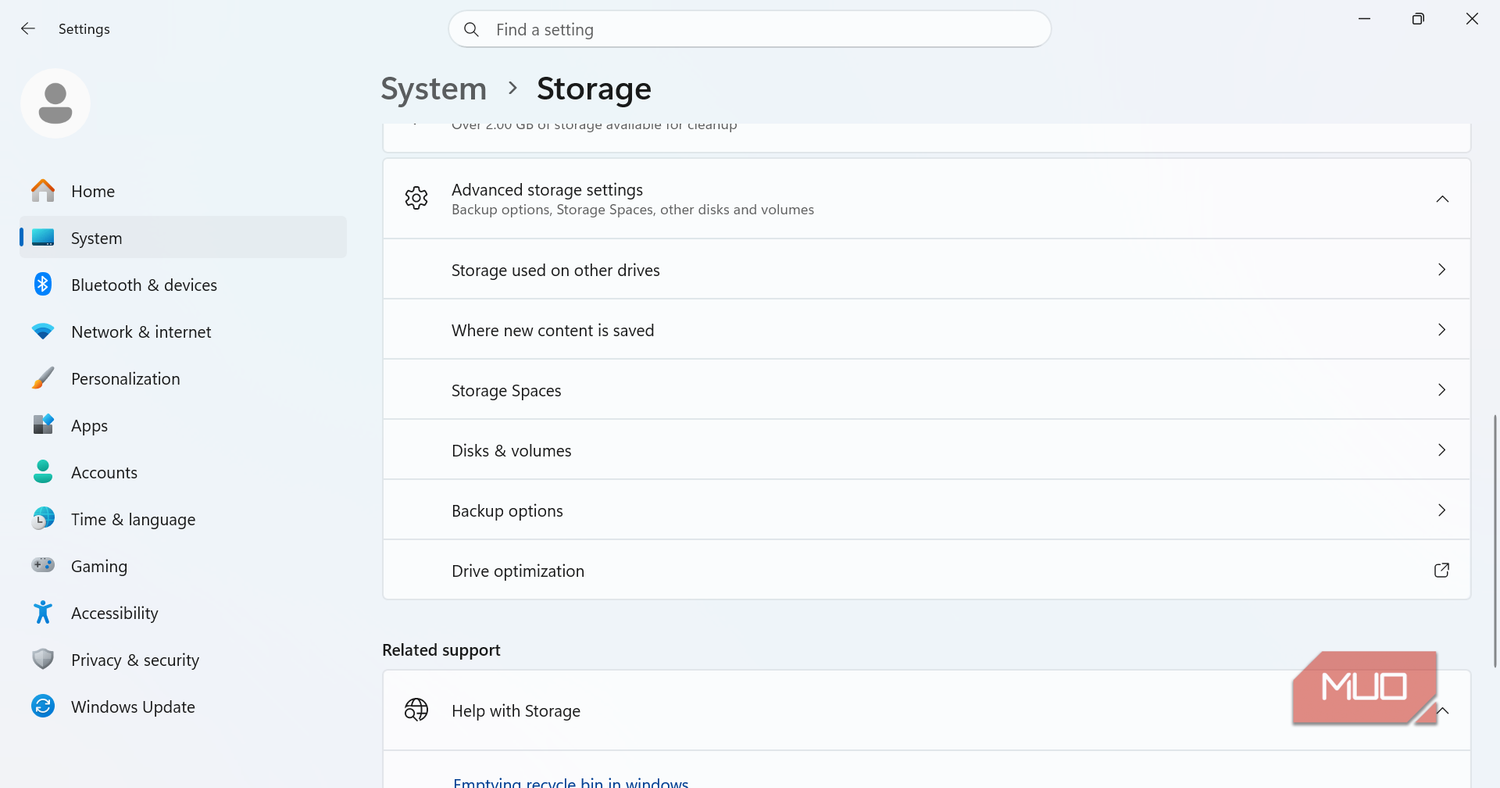The image size is (1500, 788).
Task: Open Drive optimization
Action: coord(926,570)
